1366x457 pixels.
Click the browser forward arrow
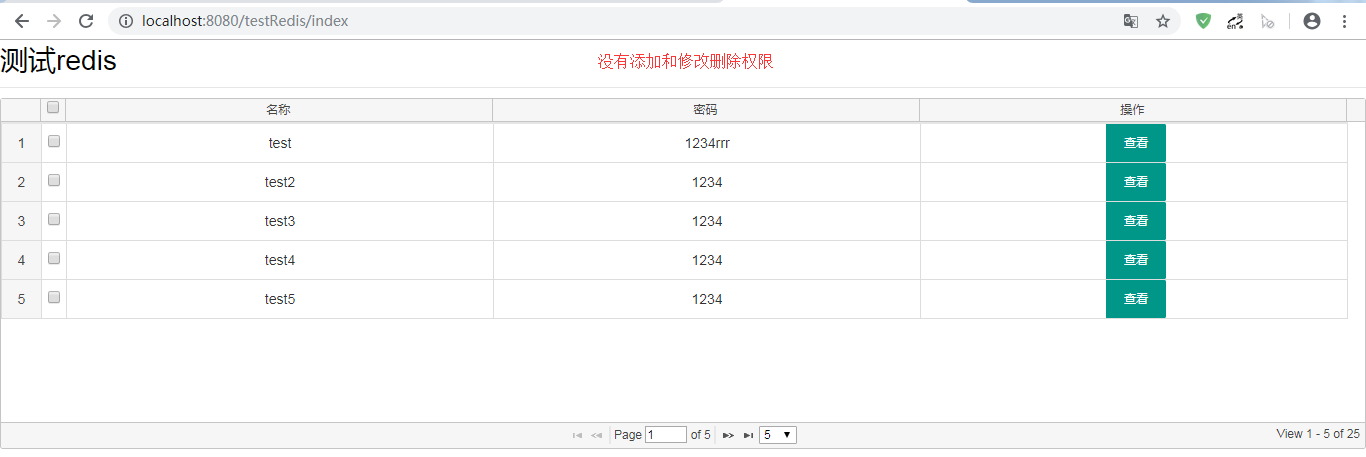pyautogui.click(x=54, y=21)
